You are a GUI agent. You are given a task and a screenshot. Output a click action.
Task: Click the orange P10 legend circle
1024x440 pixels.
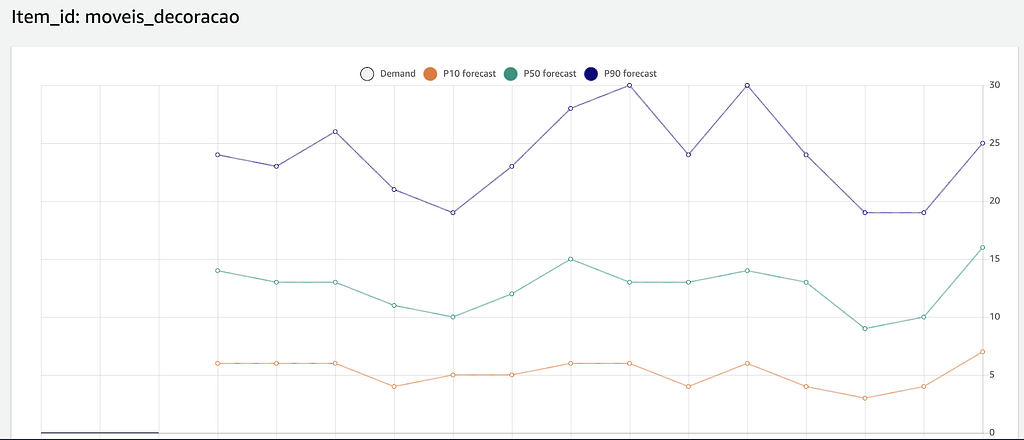[430, 74]
